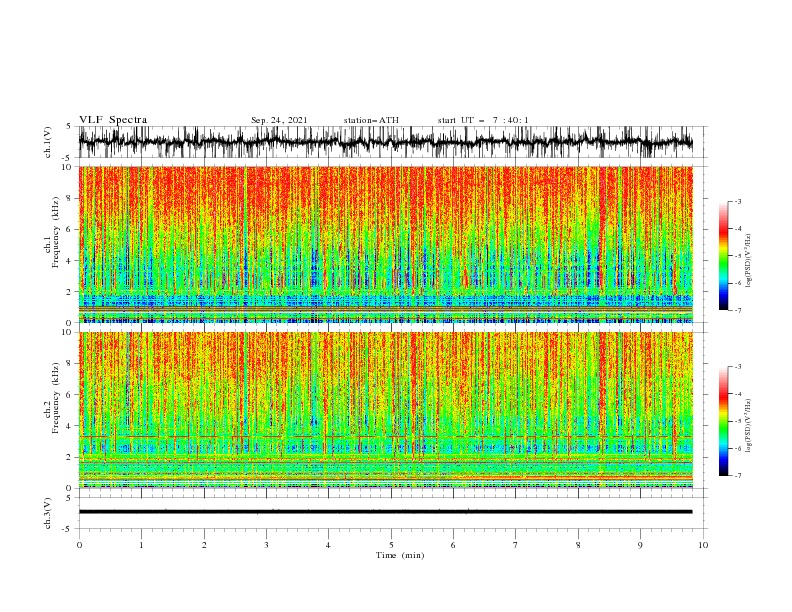The height and width of the screenshot is (612, 792).
Task: Click time axis tick label "6"
Action: pyautogui.click(x=453, y=545)
